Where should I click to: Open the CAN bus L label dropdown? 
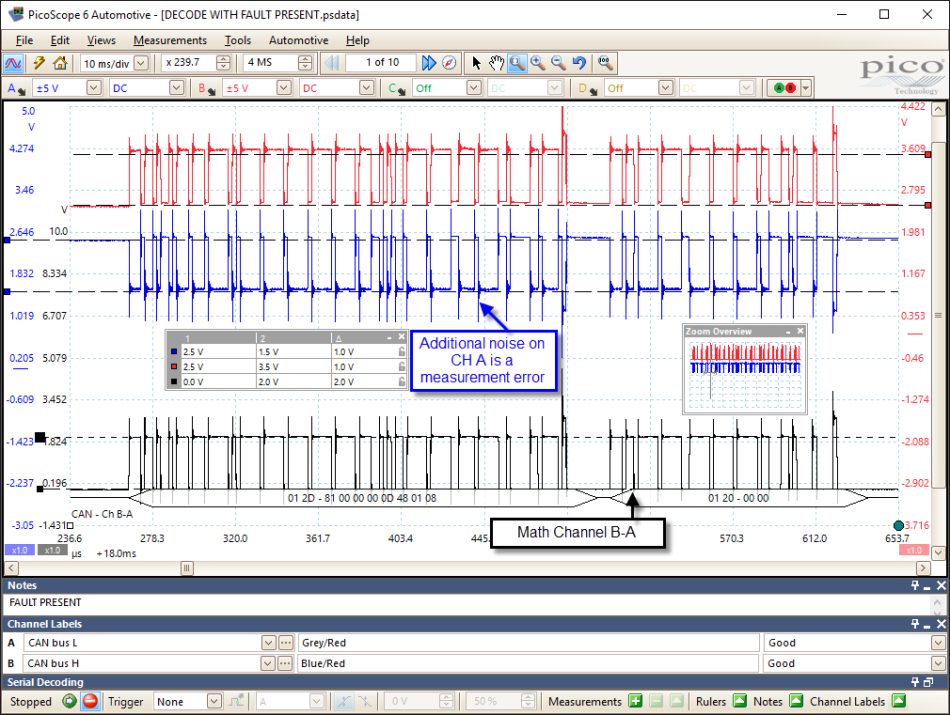268,643
